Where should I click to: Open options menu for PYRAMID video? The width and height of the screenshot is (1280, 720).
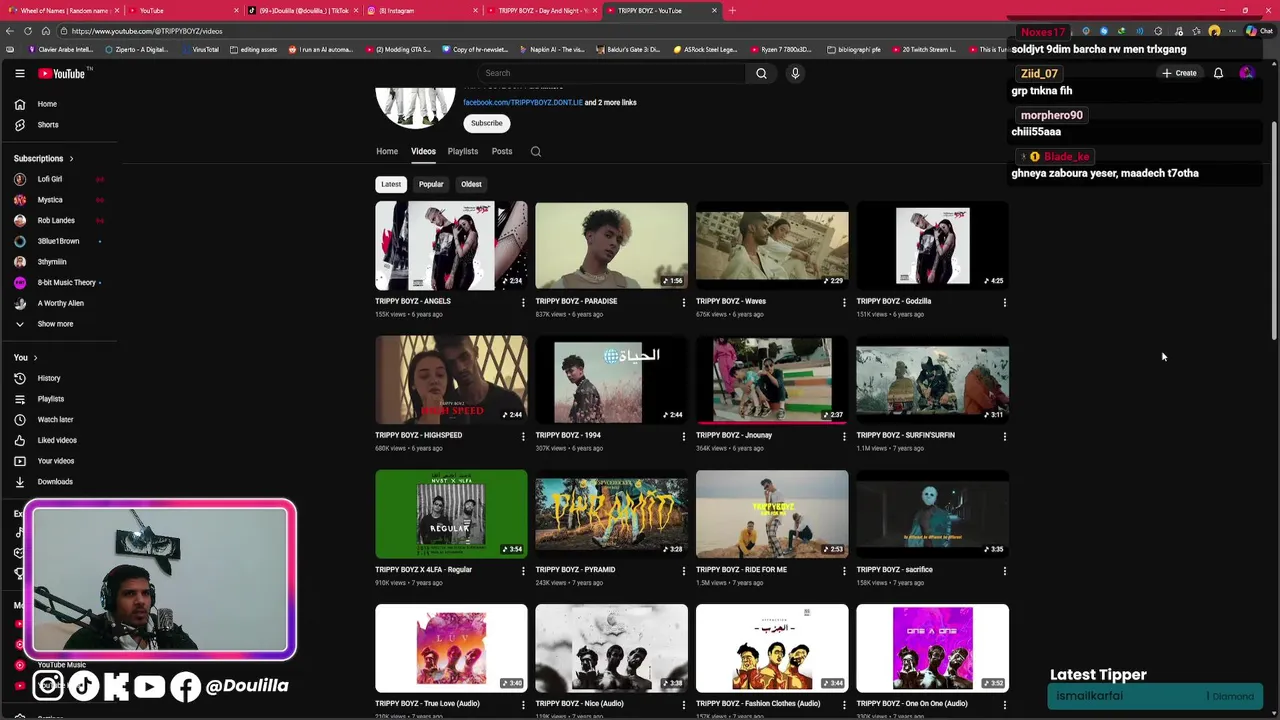[684, 570]
